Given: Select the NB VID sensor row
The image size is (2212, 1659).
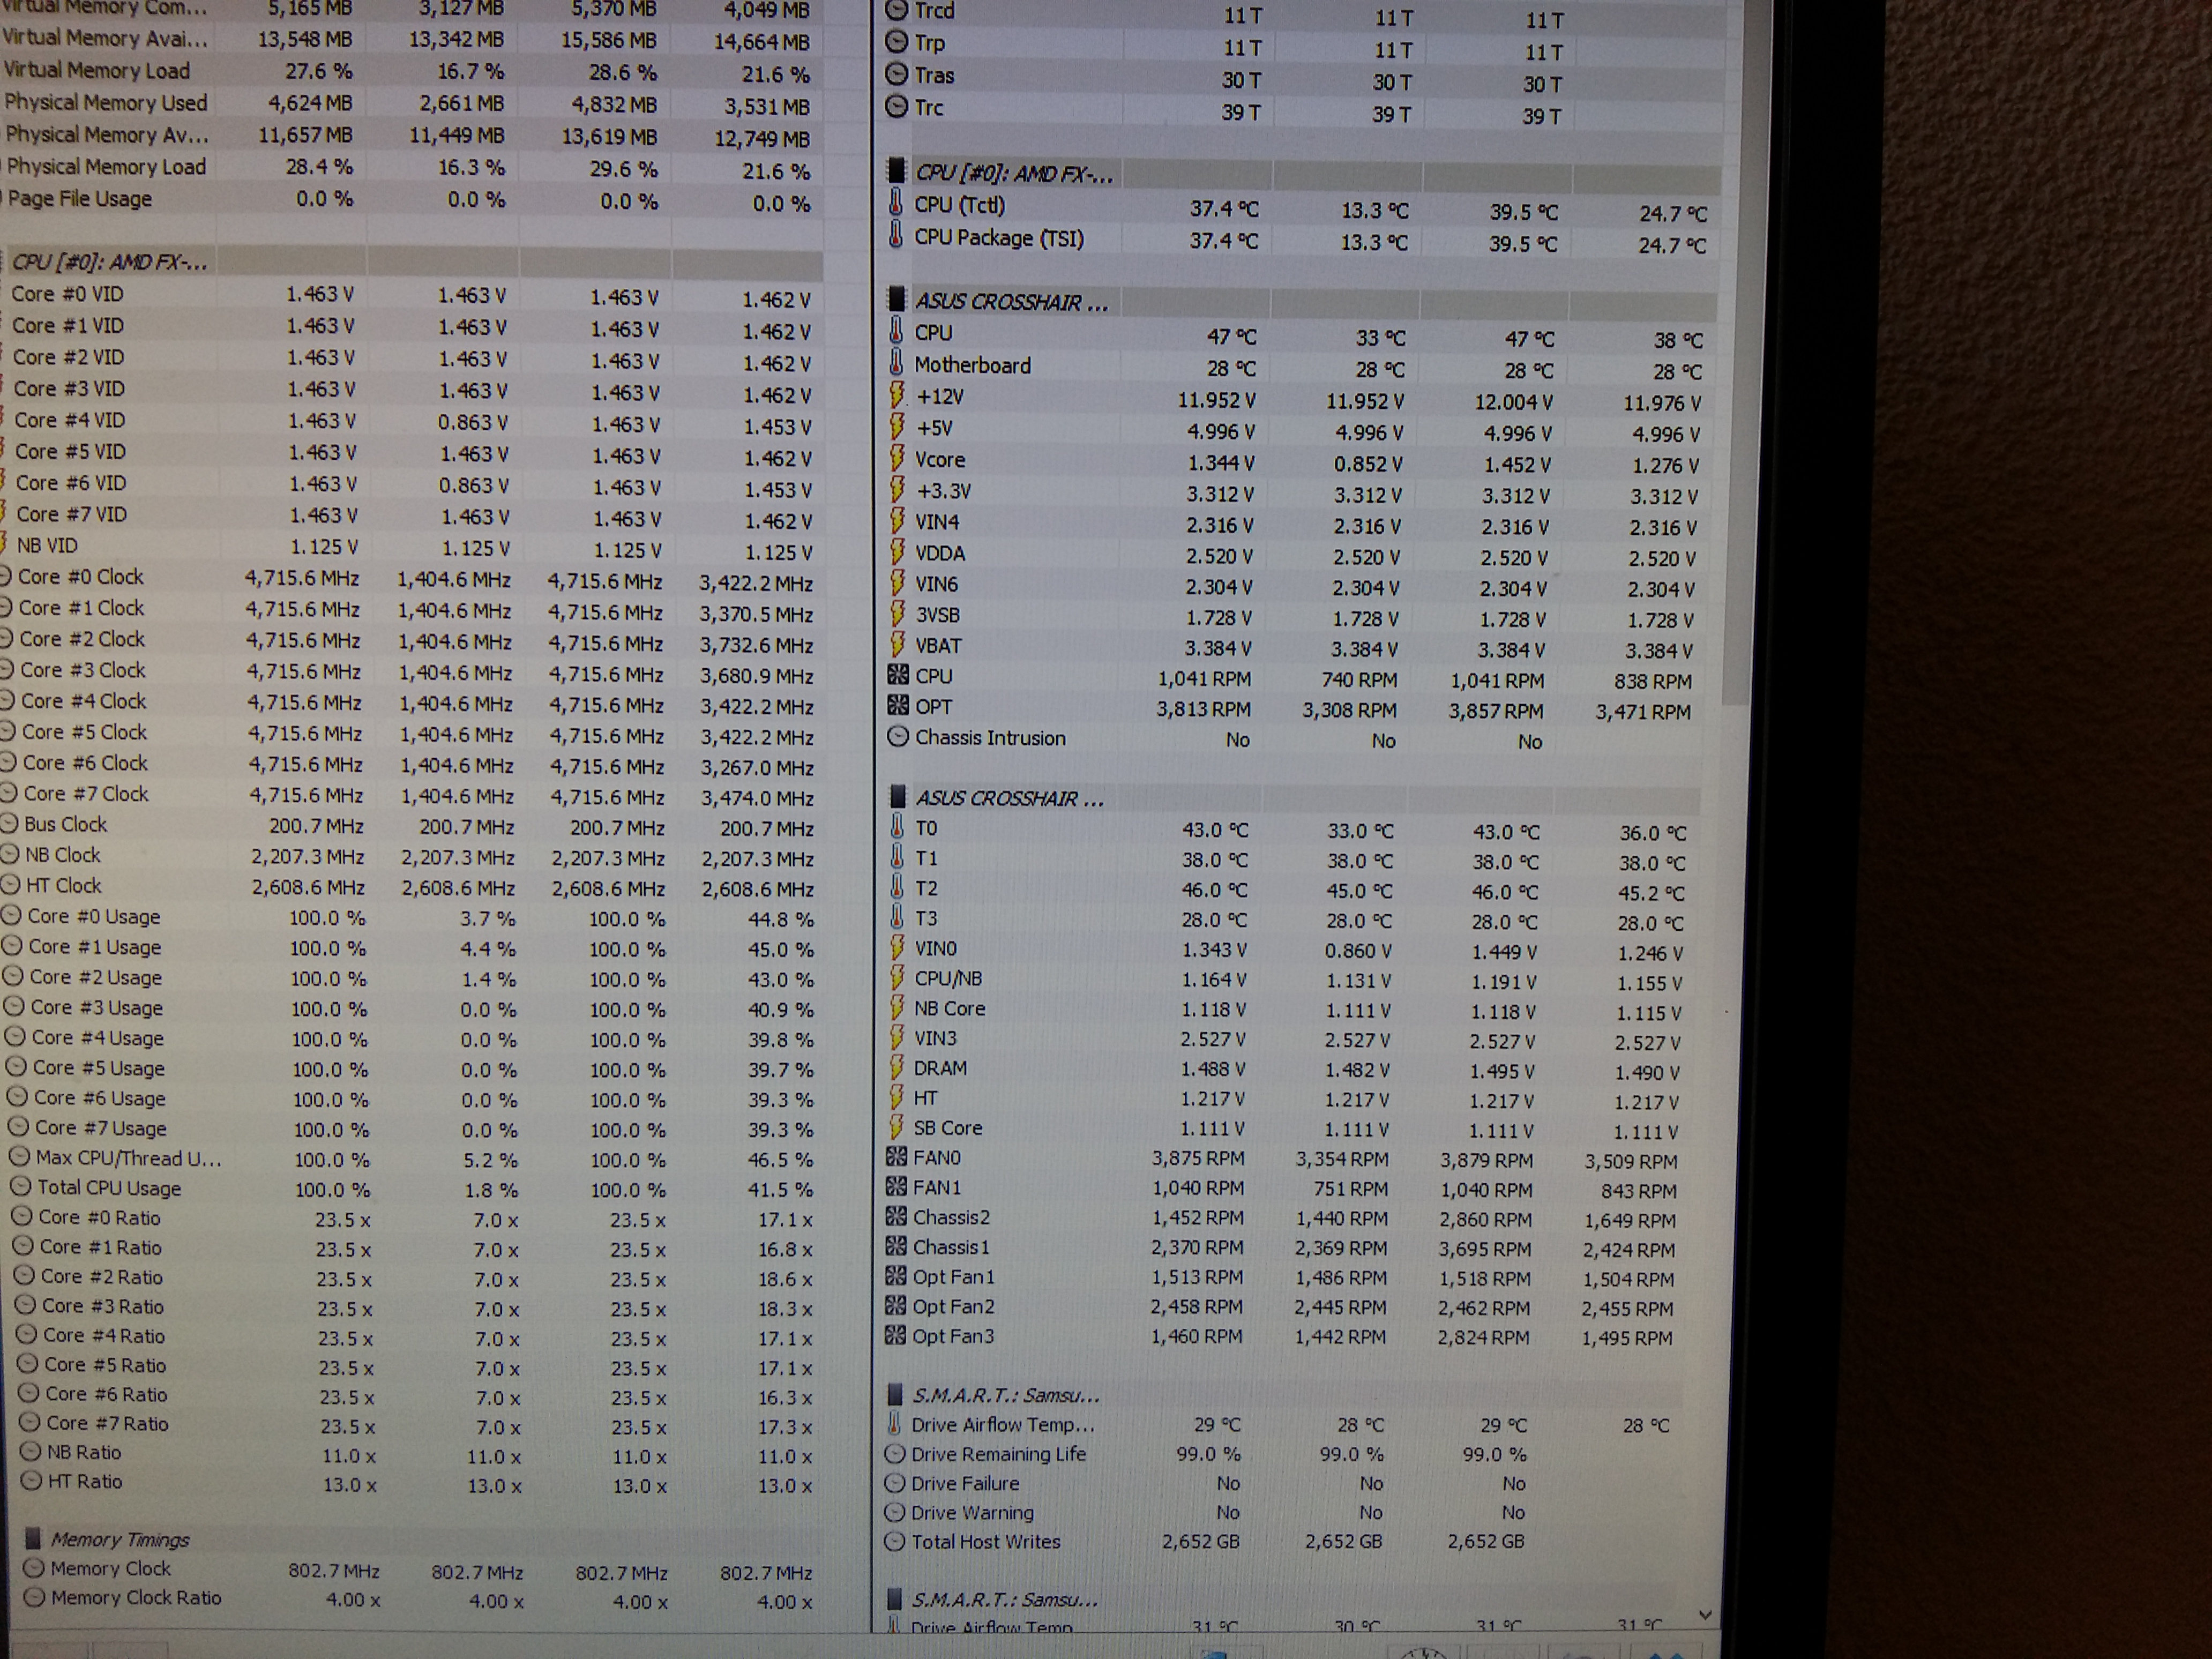Looking at the screenshot, I should [47, 545].
